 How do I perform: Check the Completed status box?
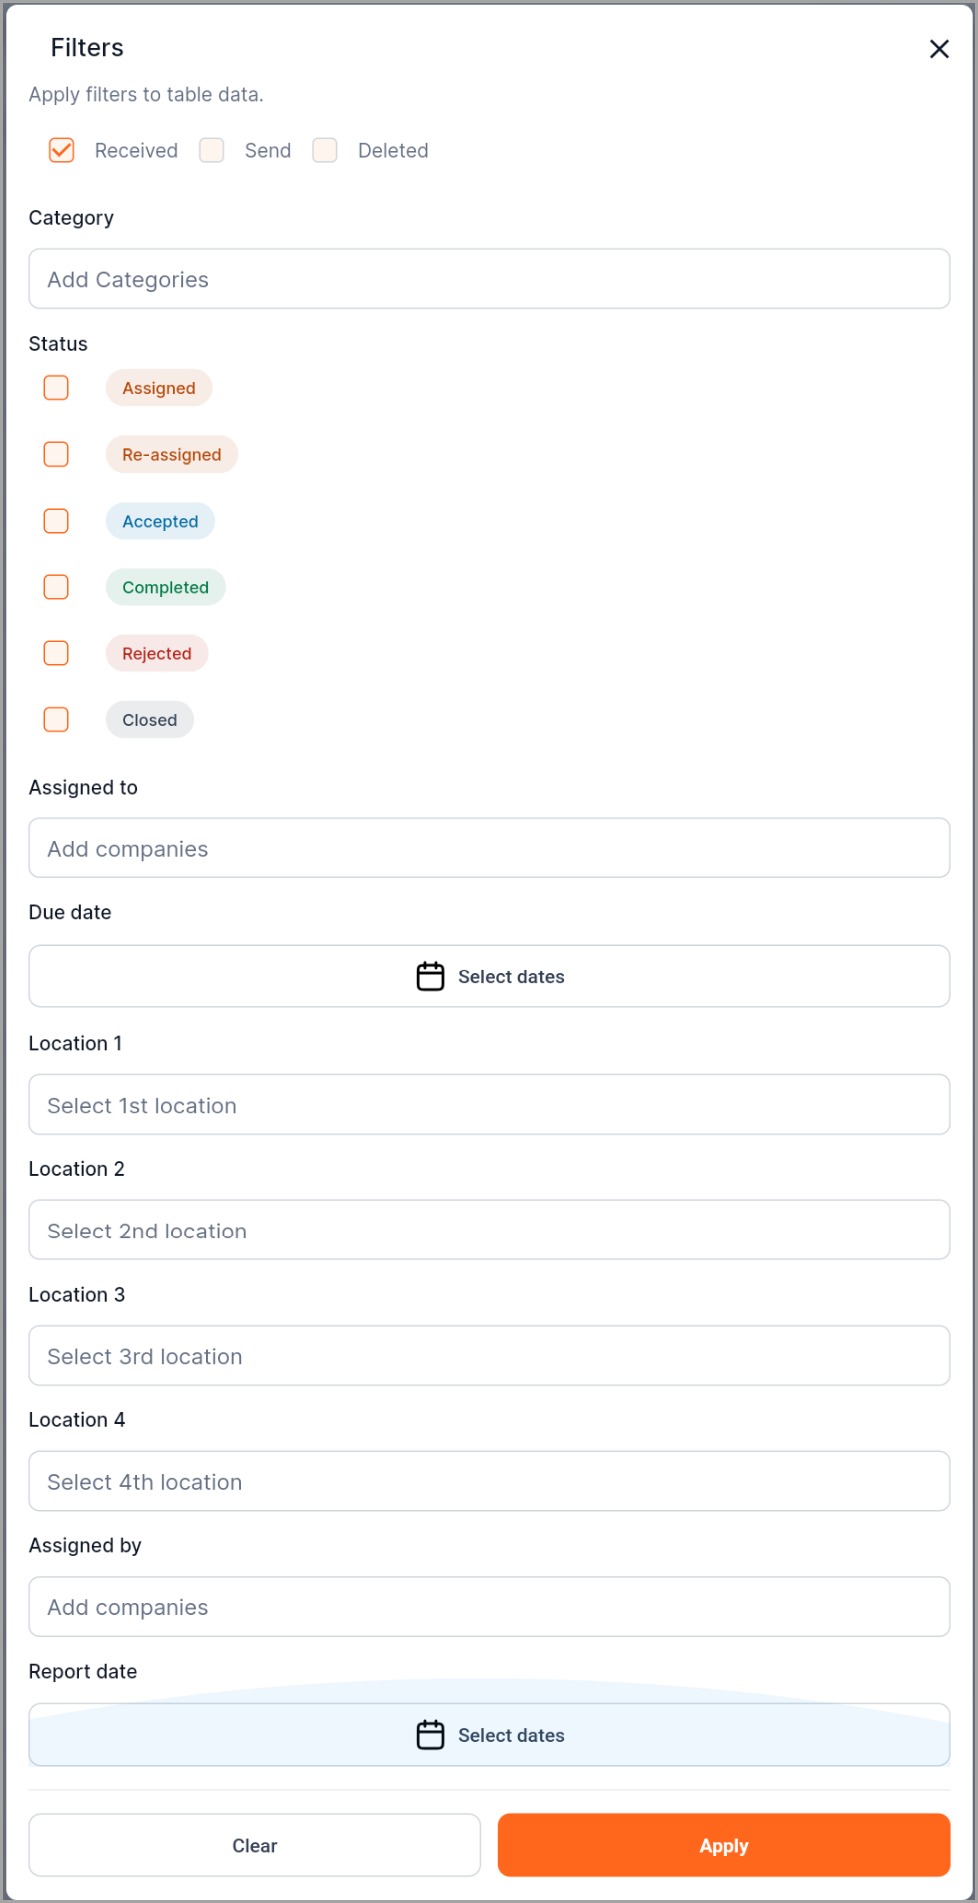point(56,587)
